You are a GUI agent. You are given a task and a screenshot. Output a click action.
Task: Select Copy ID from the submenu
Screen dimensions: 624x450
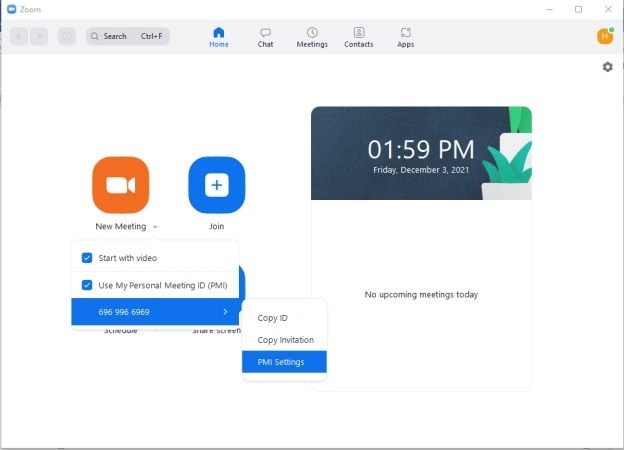pyautogui.click(x=273, y=318)
